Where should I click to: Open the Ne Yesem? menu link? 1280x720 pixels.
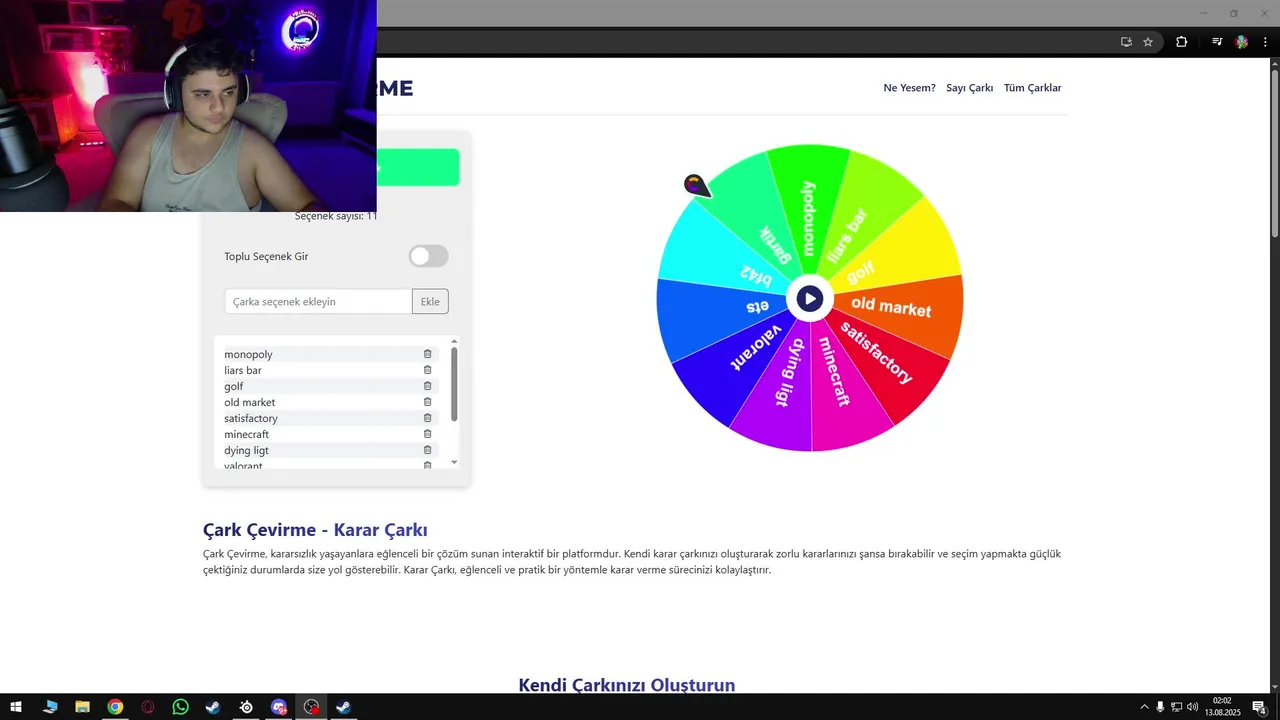[909, 88]
